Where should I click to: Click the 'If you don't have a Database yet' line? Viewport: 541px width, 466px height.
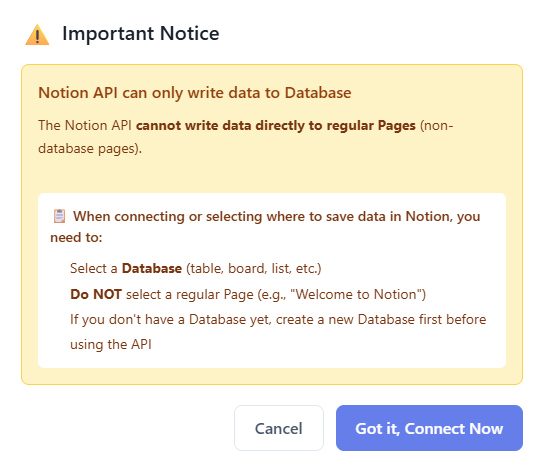[278, 332]
